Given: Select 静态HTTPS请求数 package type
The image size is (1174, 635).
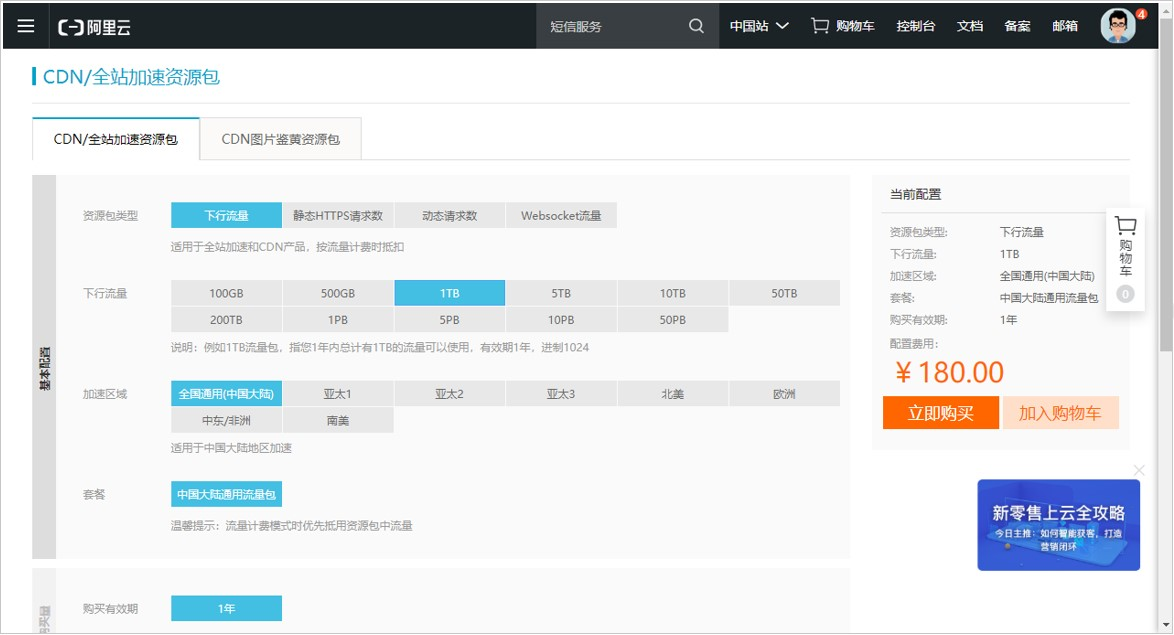Looking at the screenshot, I should pyautogui.click(x=338, y=216).
